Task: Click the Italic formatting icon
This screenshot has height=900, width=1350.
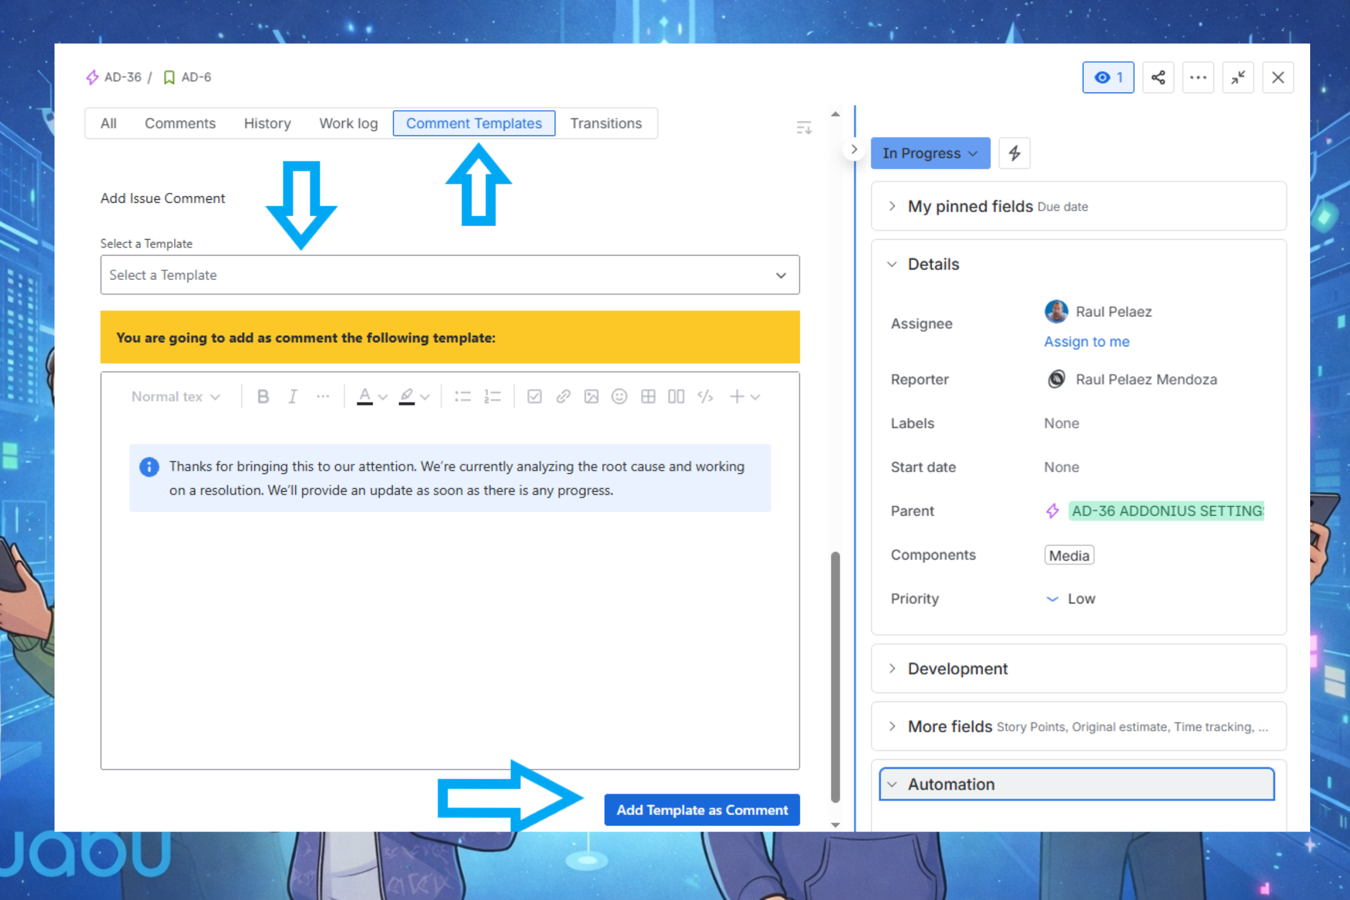Action: 293,397
